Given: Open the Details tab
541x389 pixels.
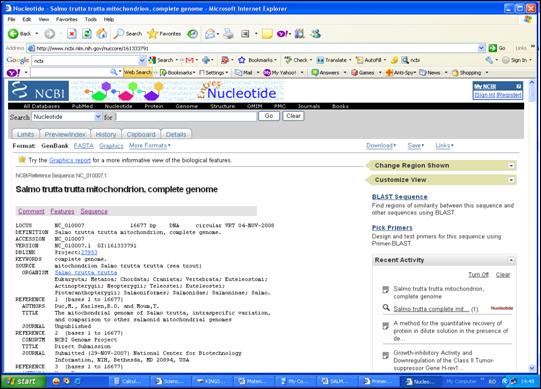Looking at the screenshot, I should tap(176, 134).
